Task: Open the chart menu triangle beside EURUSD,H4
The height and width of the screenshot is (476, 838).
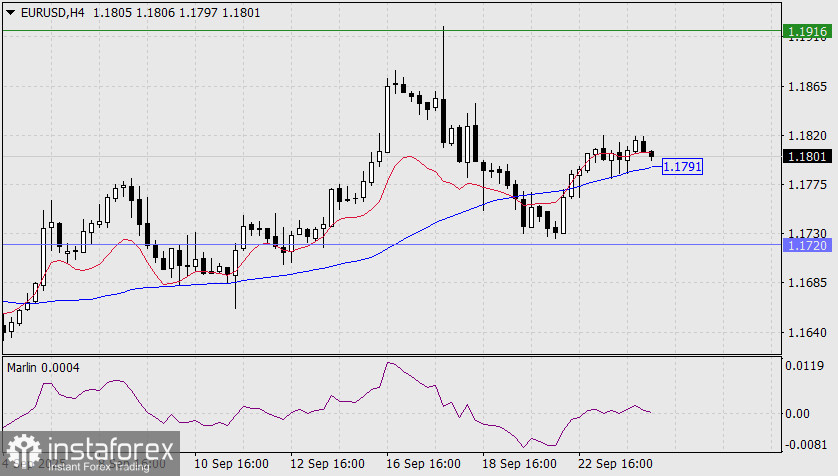Action: 10,12
